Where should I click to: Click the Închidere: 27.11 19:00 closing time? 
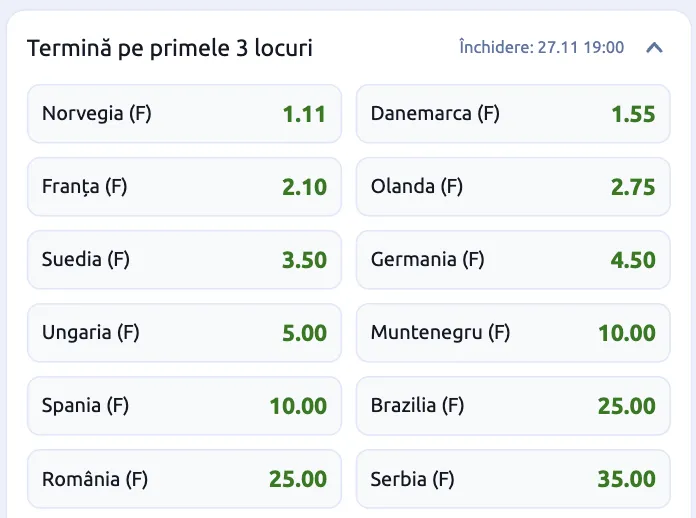[x=541, y=47]
